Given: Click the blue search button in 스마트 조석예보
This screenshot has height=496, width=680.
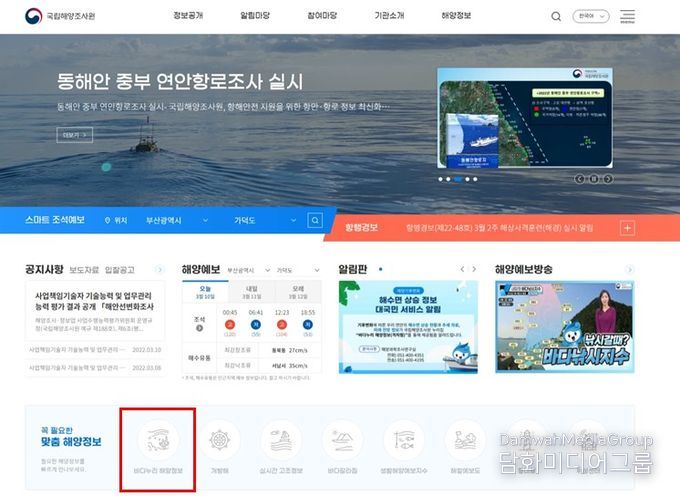Looking at the screenshot, I should (315, 220).
